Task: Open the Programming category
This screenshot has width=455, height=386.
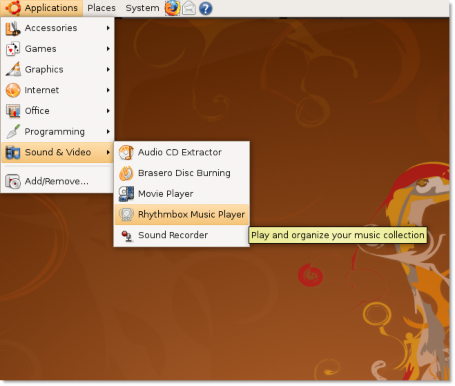Action: pyautogui.click(x=58, y=132)
